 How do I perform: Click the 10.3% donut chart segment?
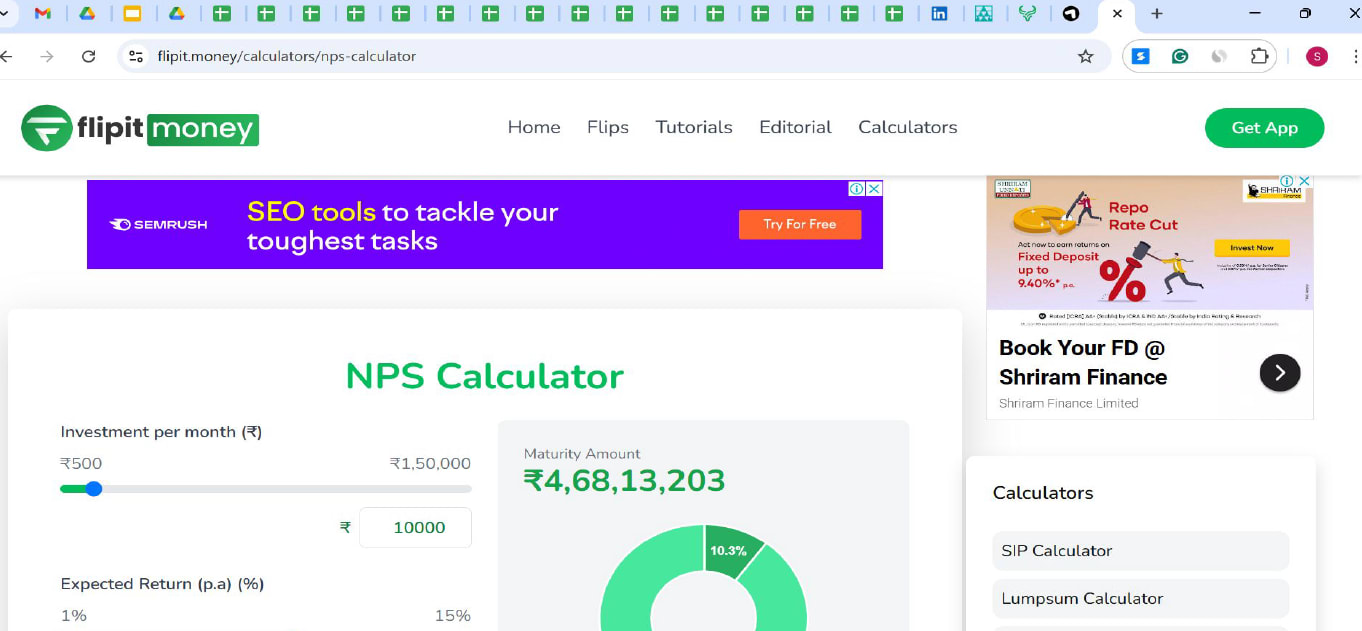coord(730,549)
